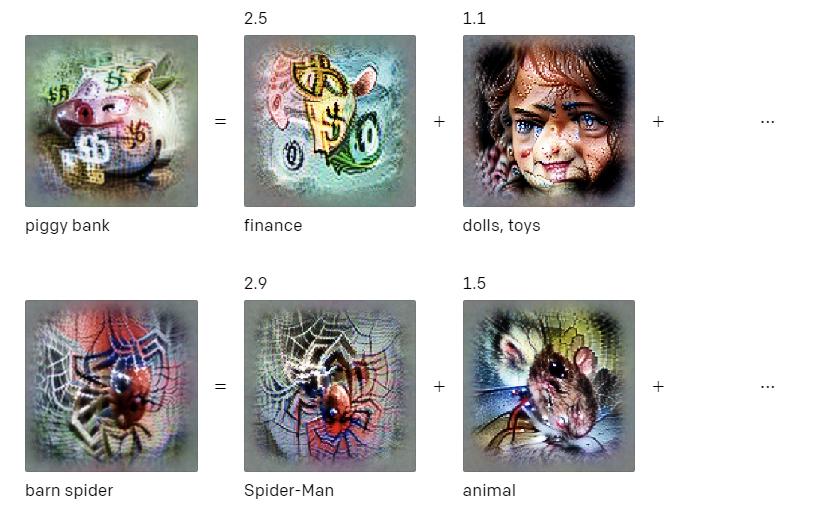Select the finance feature image

coord(330,121)
